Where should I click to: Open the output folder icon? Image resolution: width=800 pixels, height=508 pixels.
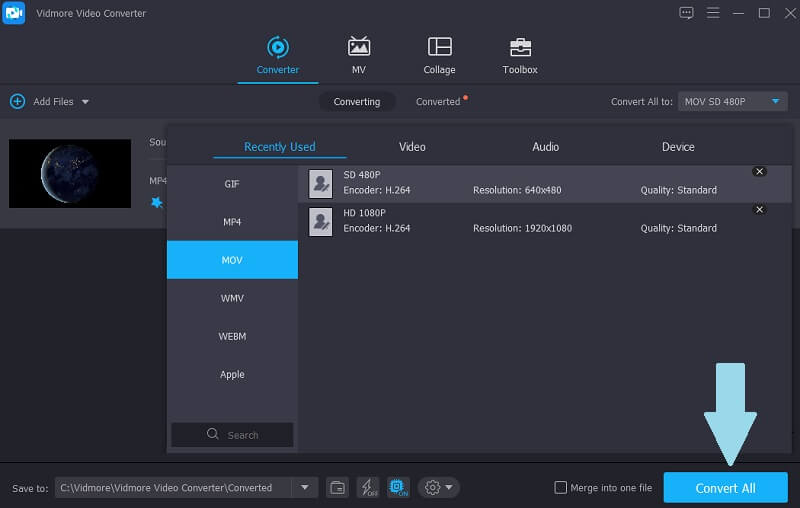[338, 487]
